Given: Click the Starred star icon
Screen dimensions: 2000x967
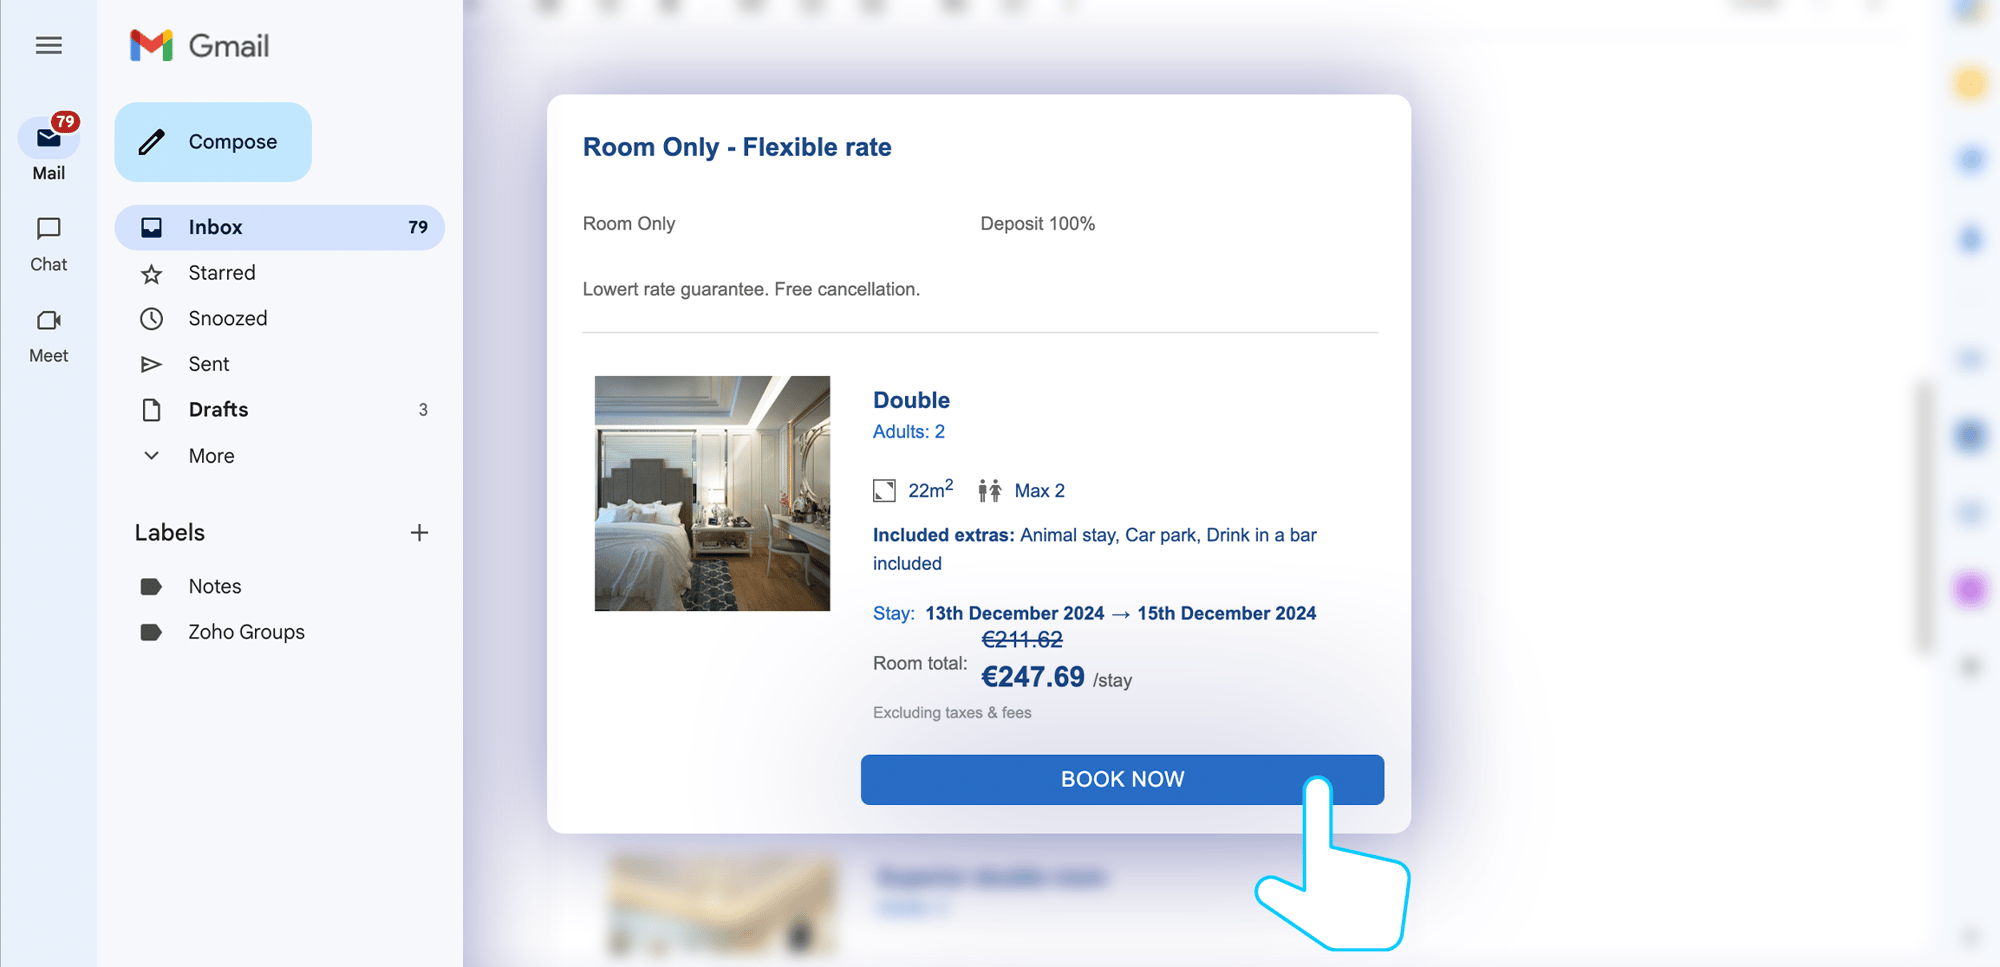Looking at the screenshot, I should point(151,274).
